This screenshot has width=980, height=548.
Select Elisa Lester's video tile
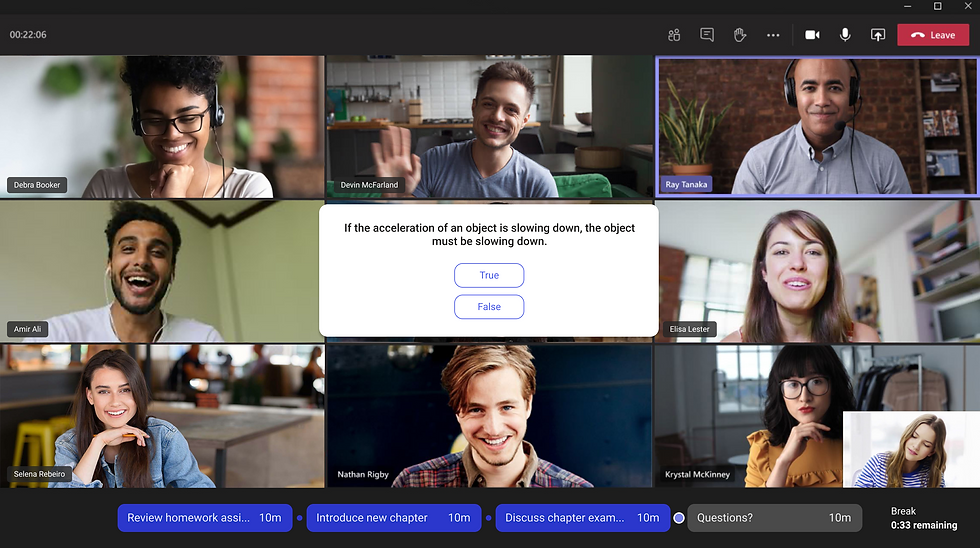818,271
